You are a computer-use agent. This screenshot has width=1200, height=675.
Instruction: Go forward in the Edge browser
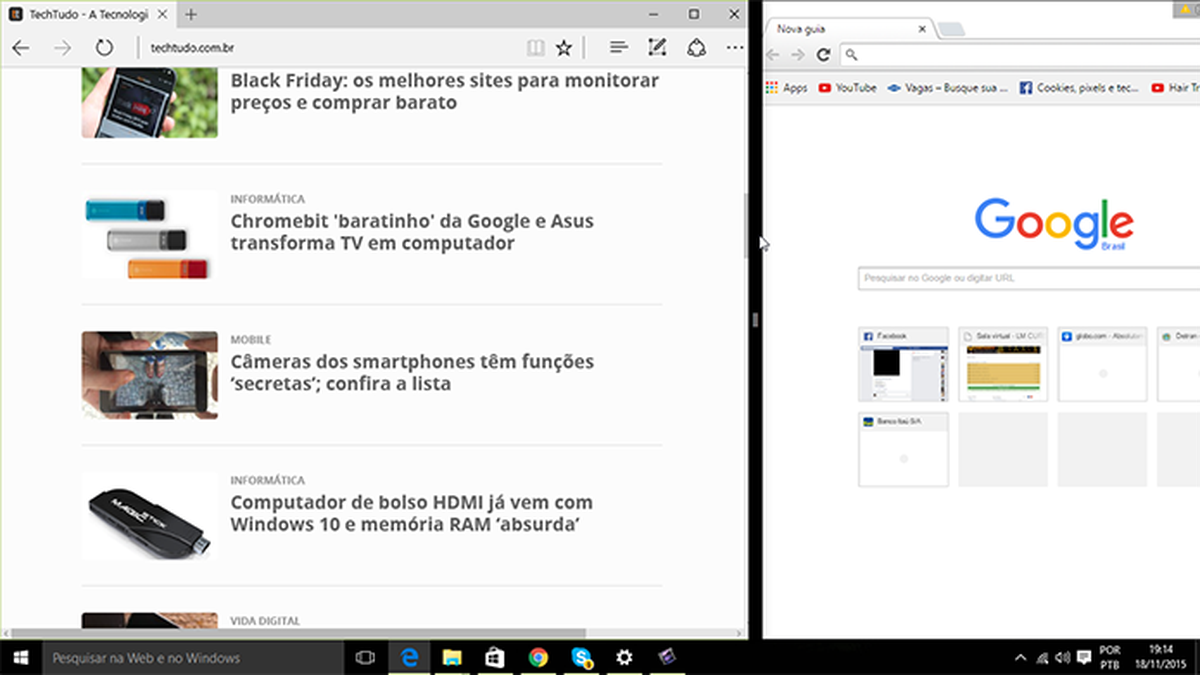(62, 48)
